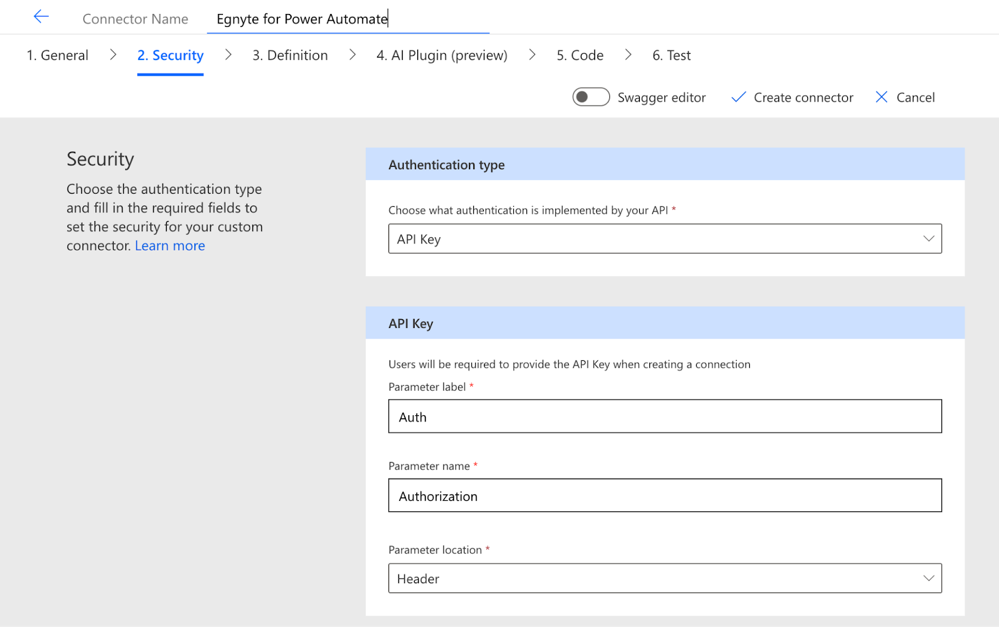Click the chevron between Definition and AI Plugin

coord(352,55)
